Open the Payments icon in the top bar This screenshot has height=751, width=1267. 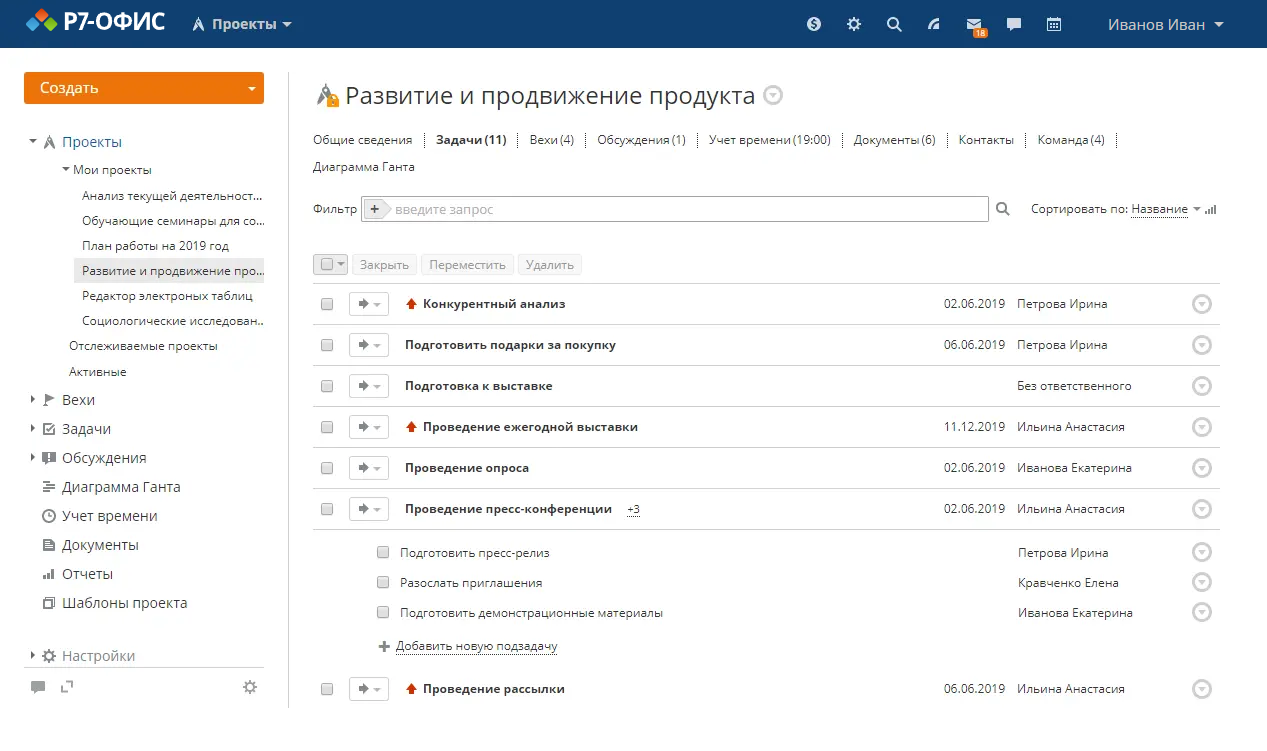pos(813,24)
